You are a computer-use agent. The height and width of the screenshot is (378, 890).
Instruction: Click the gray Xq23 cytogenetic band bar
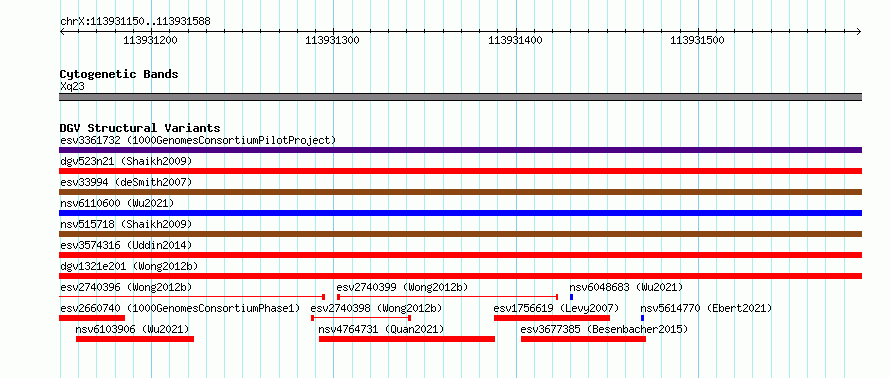click(460, 97)
